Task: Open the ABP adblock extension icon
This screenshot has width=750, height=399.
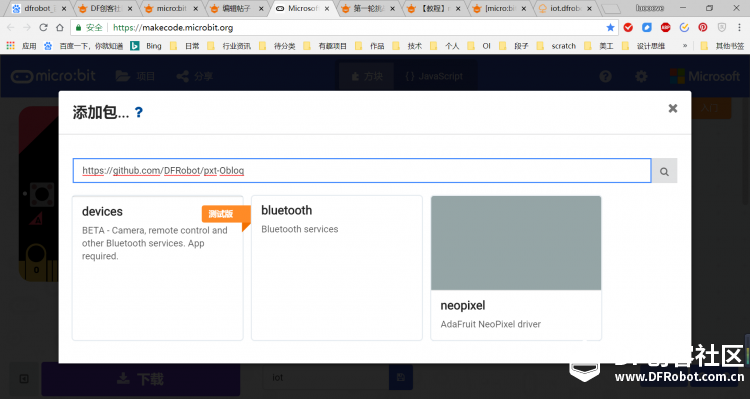Action: 665,28
